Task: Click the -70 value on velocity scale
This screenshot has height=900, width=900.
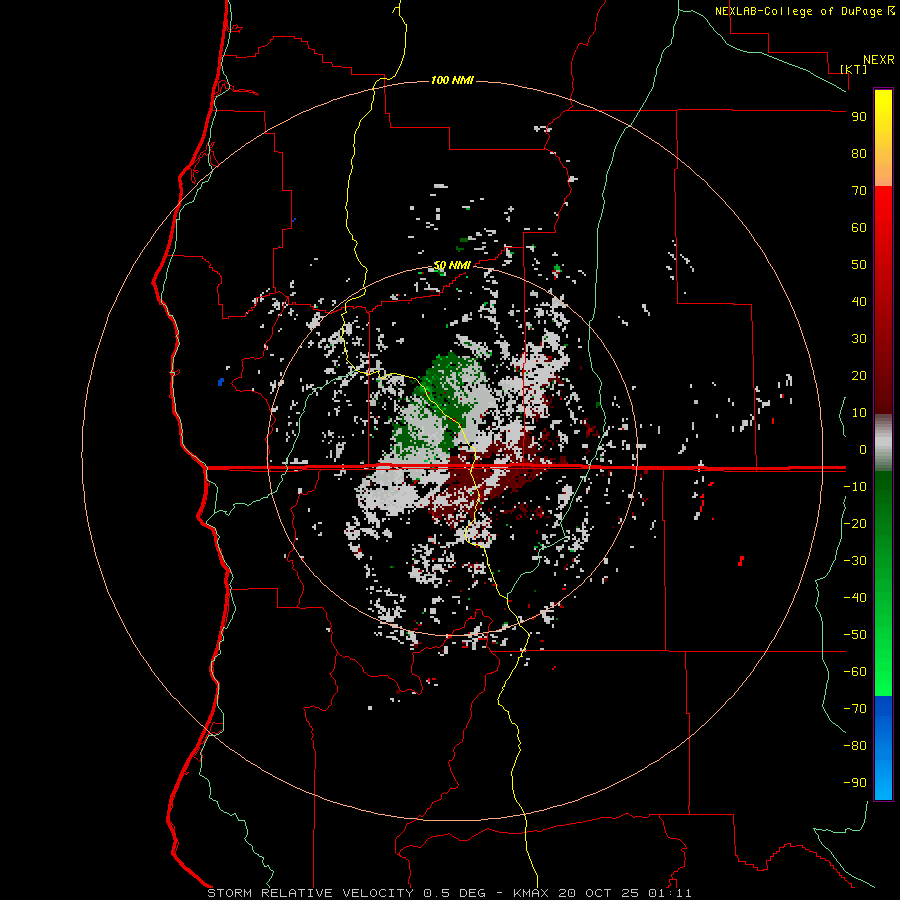Action: tap(855, 708)
